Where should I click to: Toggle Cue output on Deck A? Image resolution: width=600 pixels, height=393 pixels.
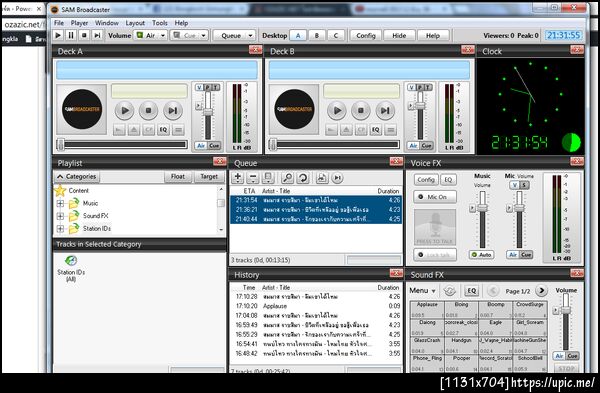tap(214, 145)
